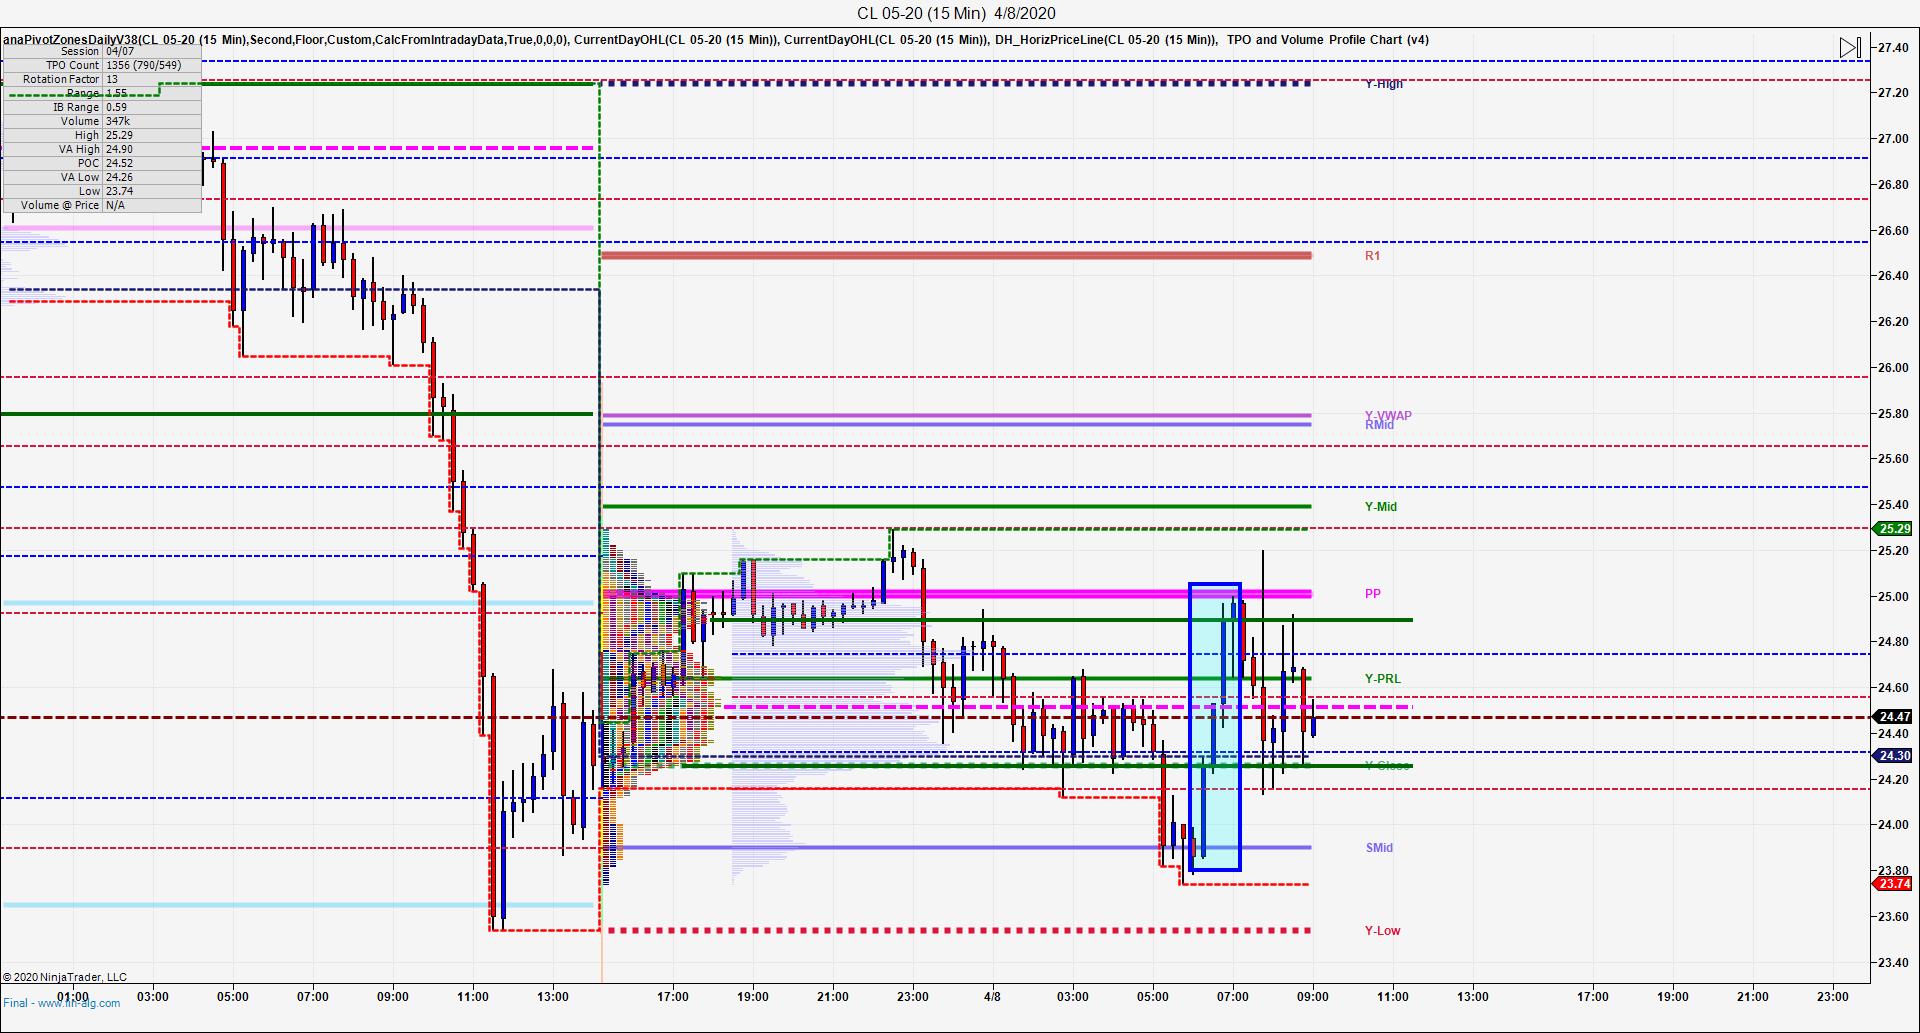
Task: Select the Volume @ Price N/A row
Action: [x=102, y=205]
